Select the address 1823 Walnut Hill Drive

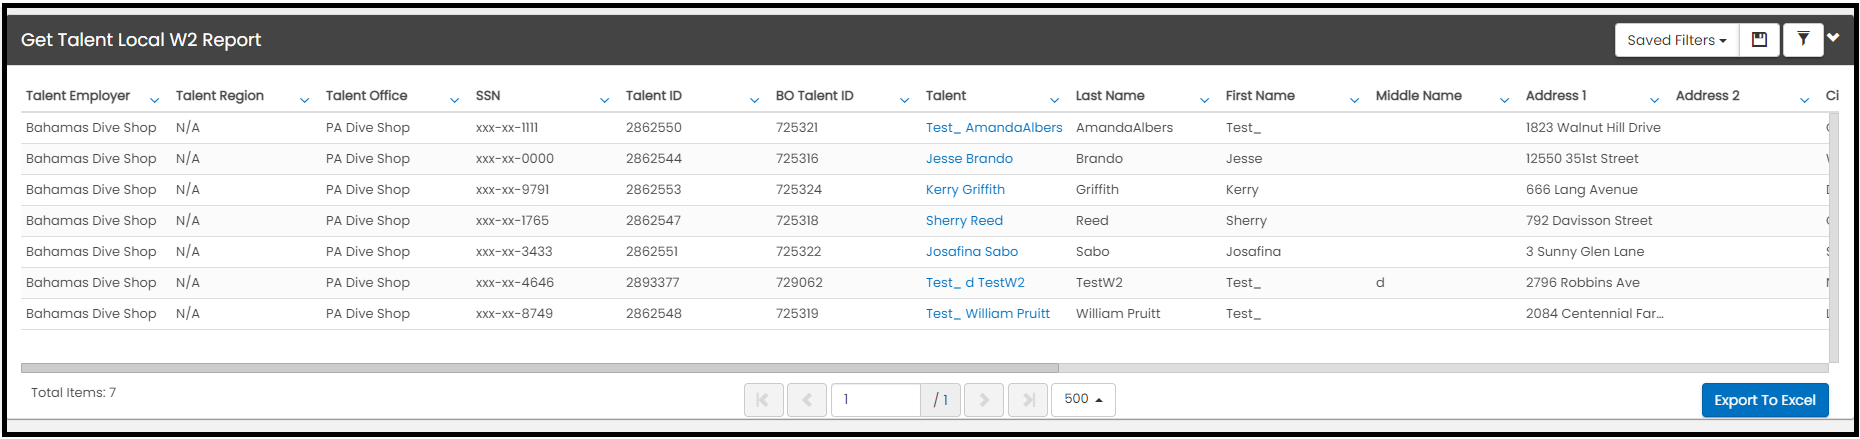click(1593, 128)
